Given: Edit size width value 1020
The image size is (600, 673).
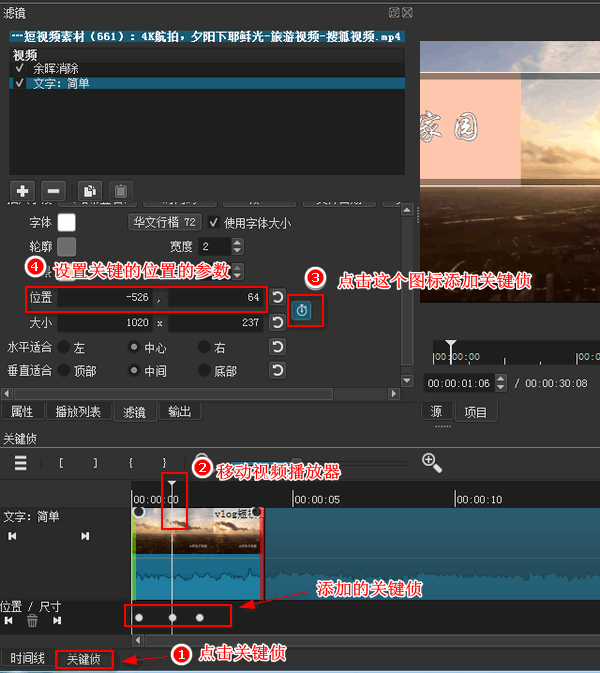Looking at the screenshot, I should point(105,322).
